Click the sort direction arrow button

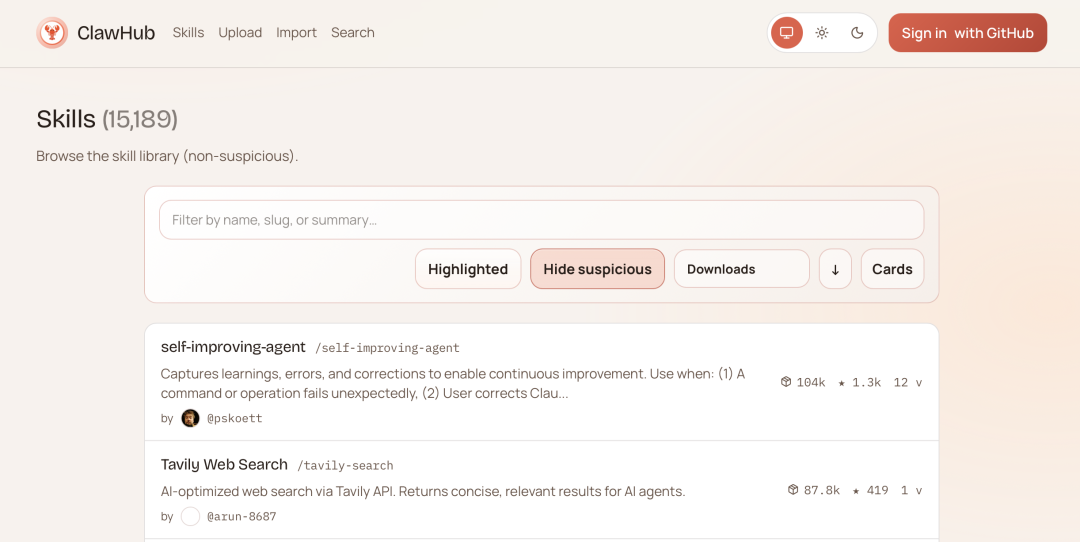835,269
